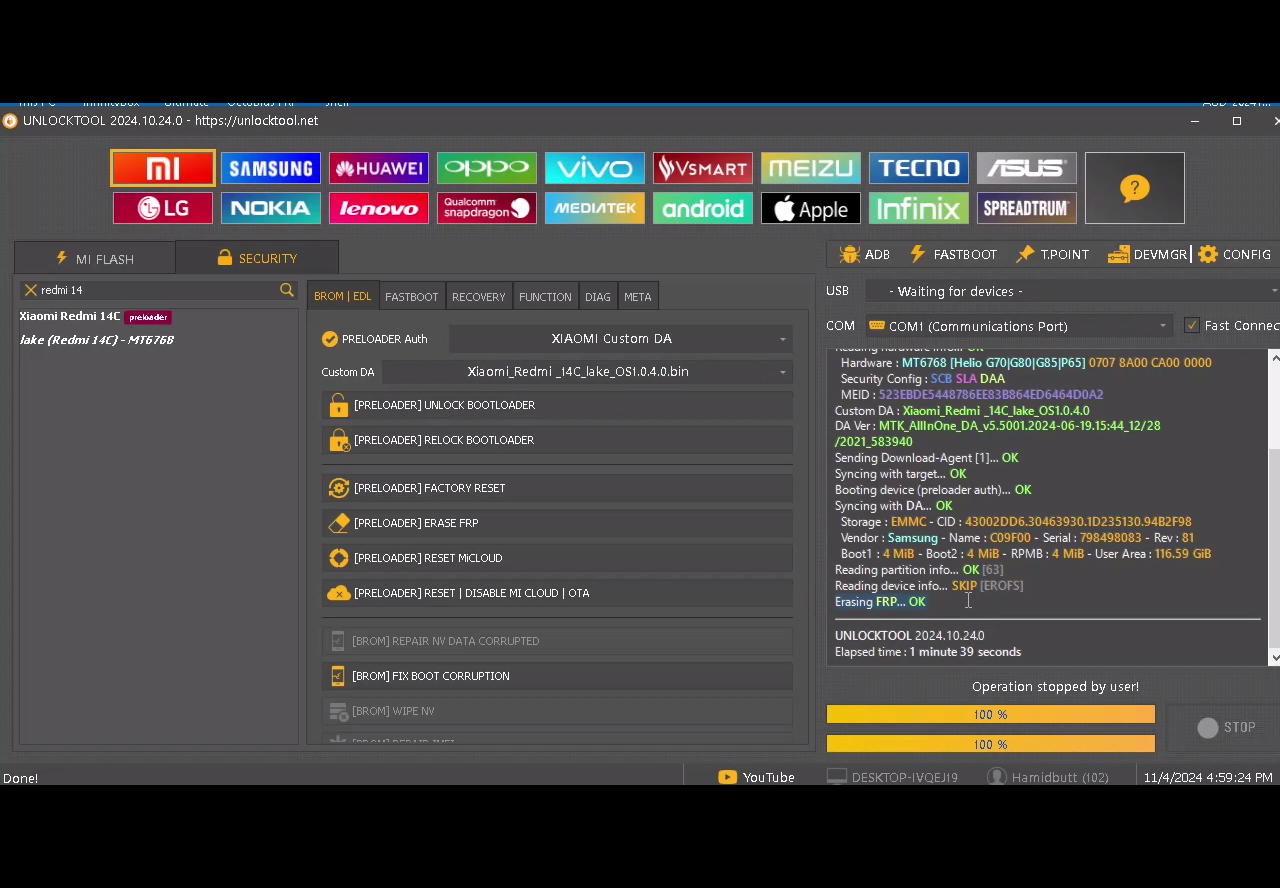Open the T.POINT tool
The height and width of the screenshot is (888, 1280).
pyautogui.click(x=1052, y=255)
